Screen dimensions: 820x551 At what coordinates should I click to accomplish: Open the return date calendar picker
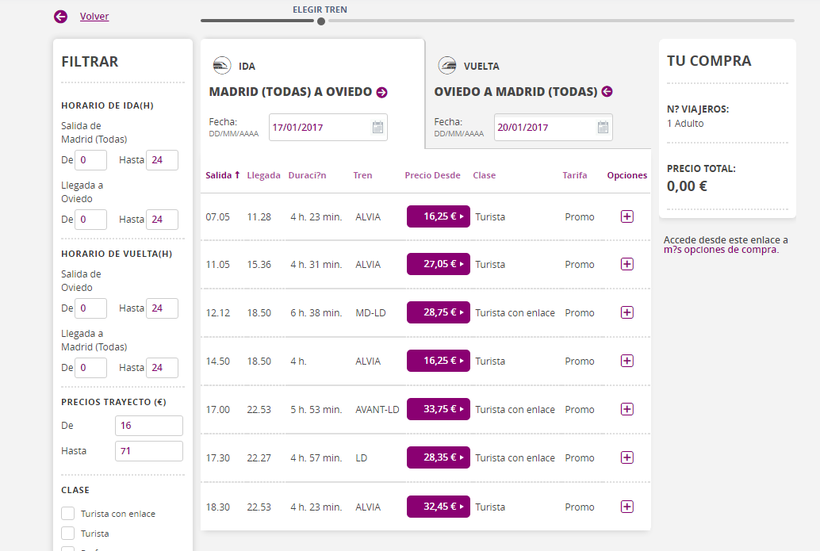pos(602,127)
